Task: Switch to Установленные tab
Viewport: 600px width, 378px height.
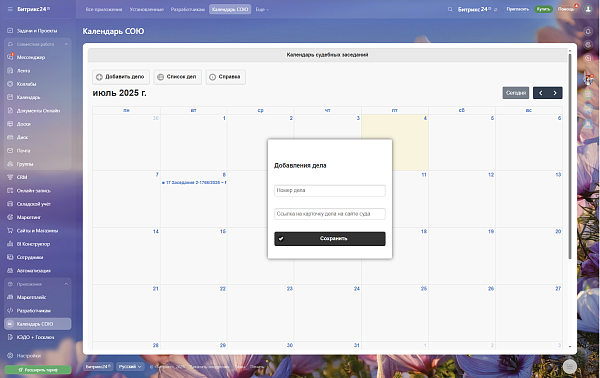Action: (147, 10)
